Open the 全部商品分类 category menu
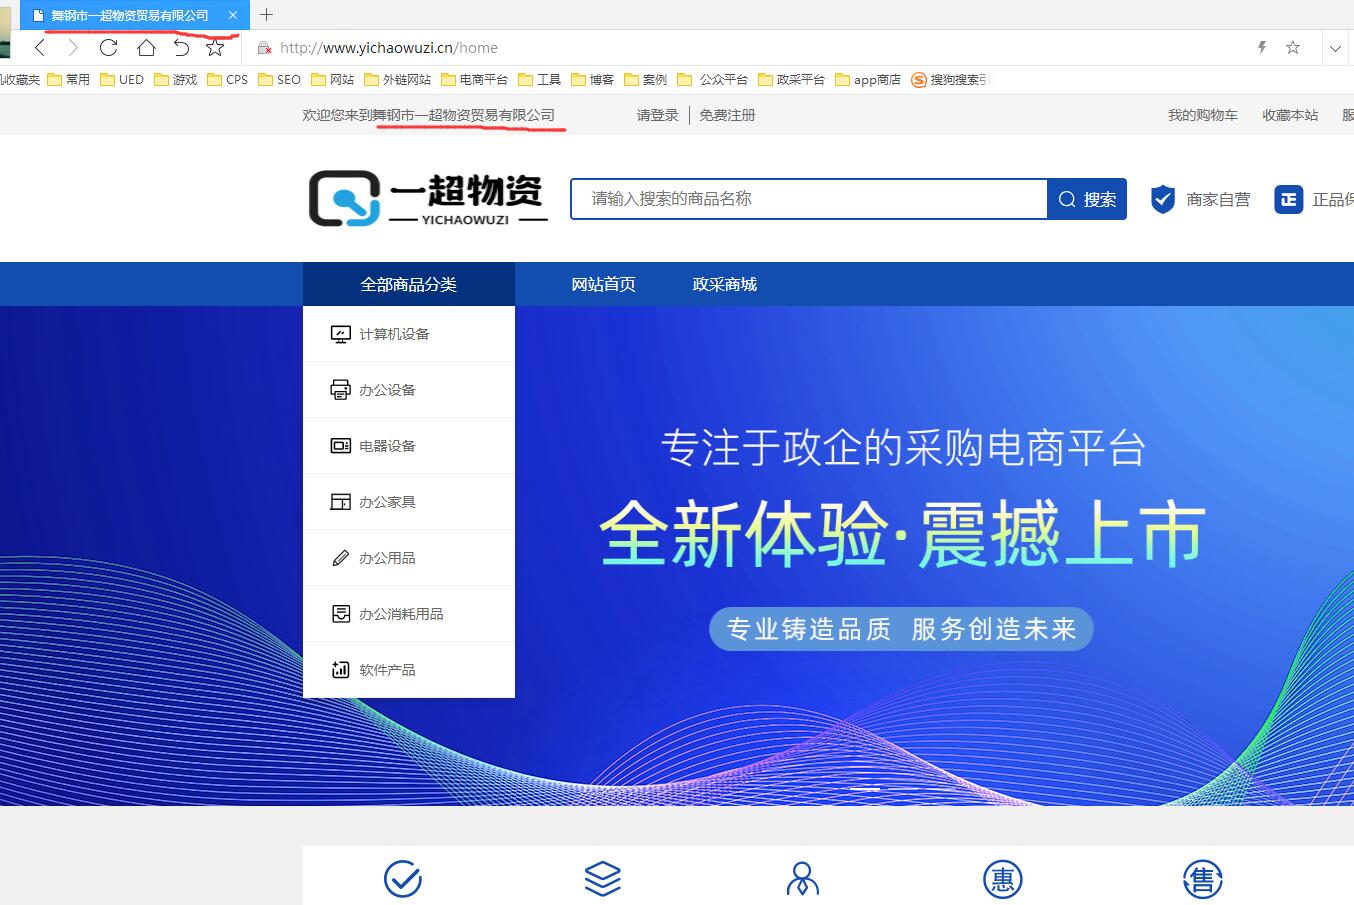Image resolution: width=1354 pixels, height=905 pixels. [408, 285]
